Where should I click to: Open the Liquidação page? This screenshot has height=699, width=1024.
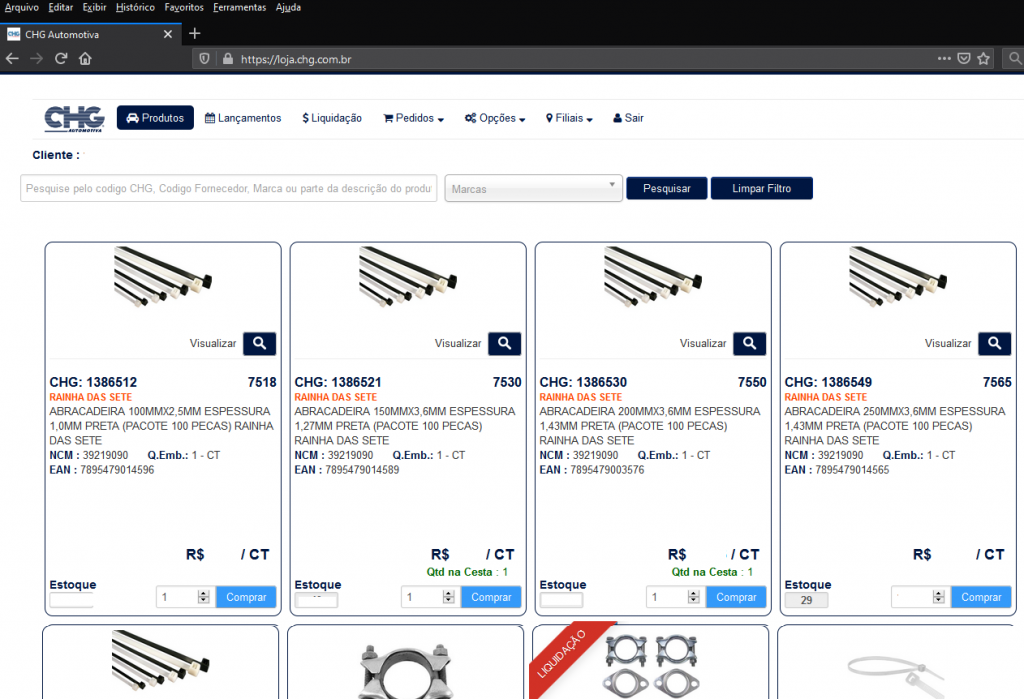(x=332, y=118)
